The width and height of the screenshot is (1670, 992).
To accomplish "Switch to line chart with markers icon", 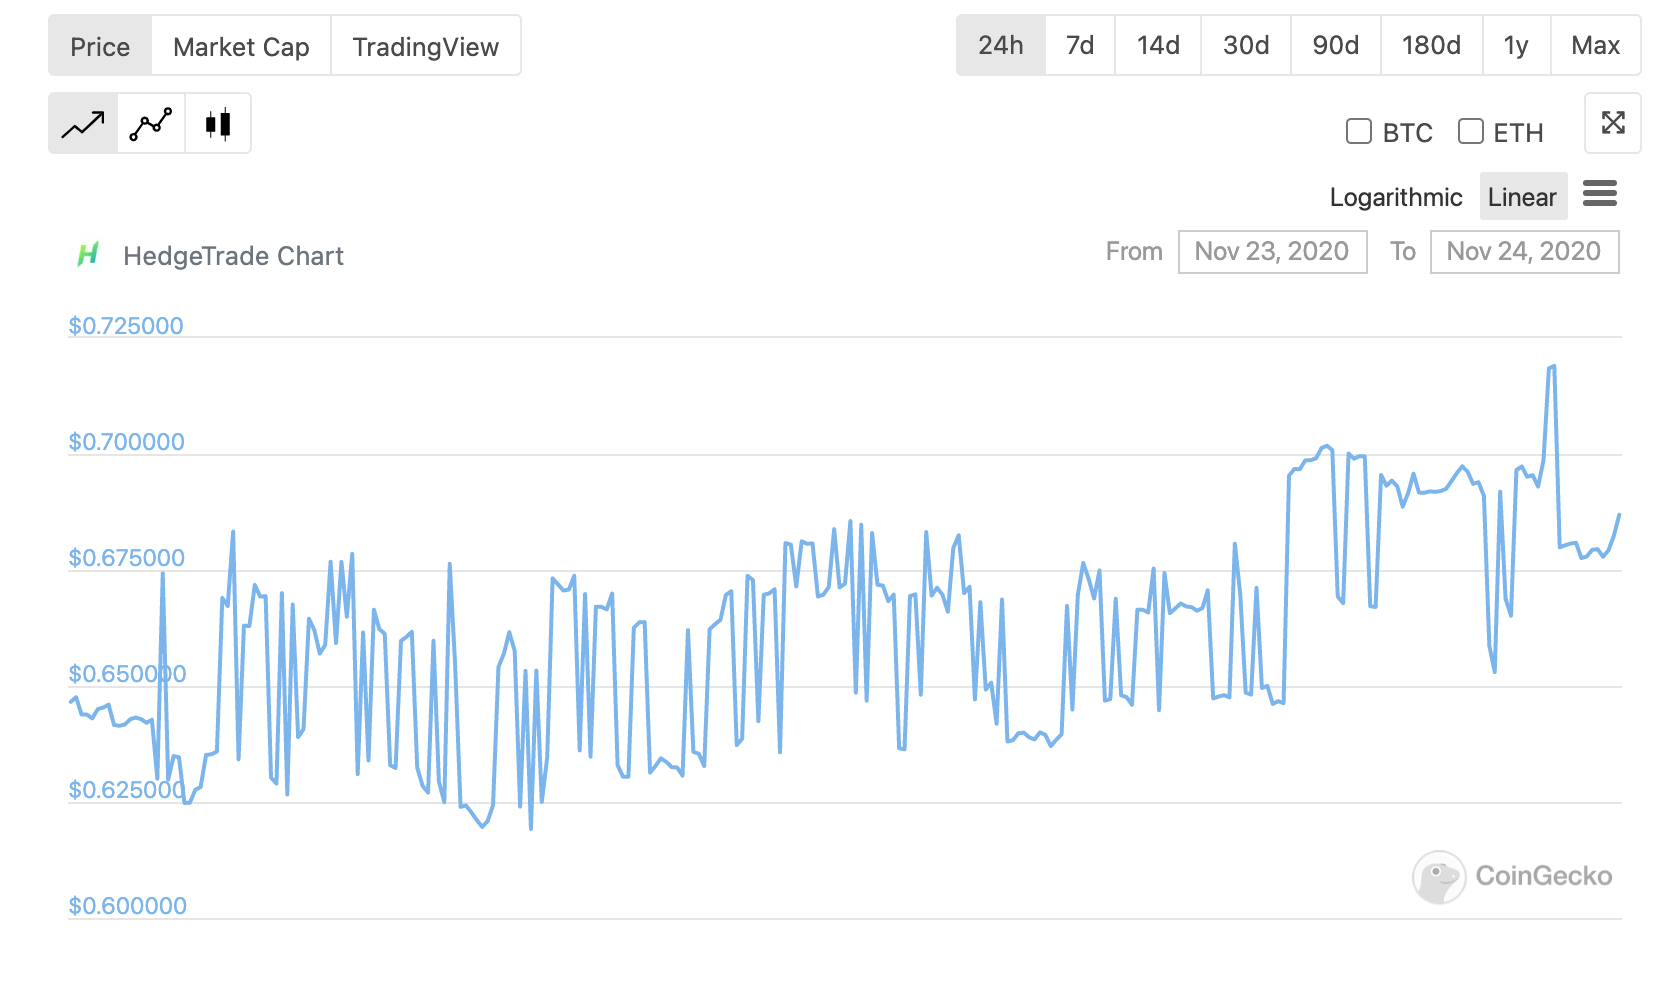I will [x=151, y=124].
